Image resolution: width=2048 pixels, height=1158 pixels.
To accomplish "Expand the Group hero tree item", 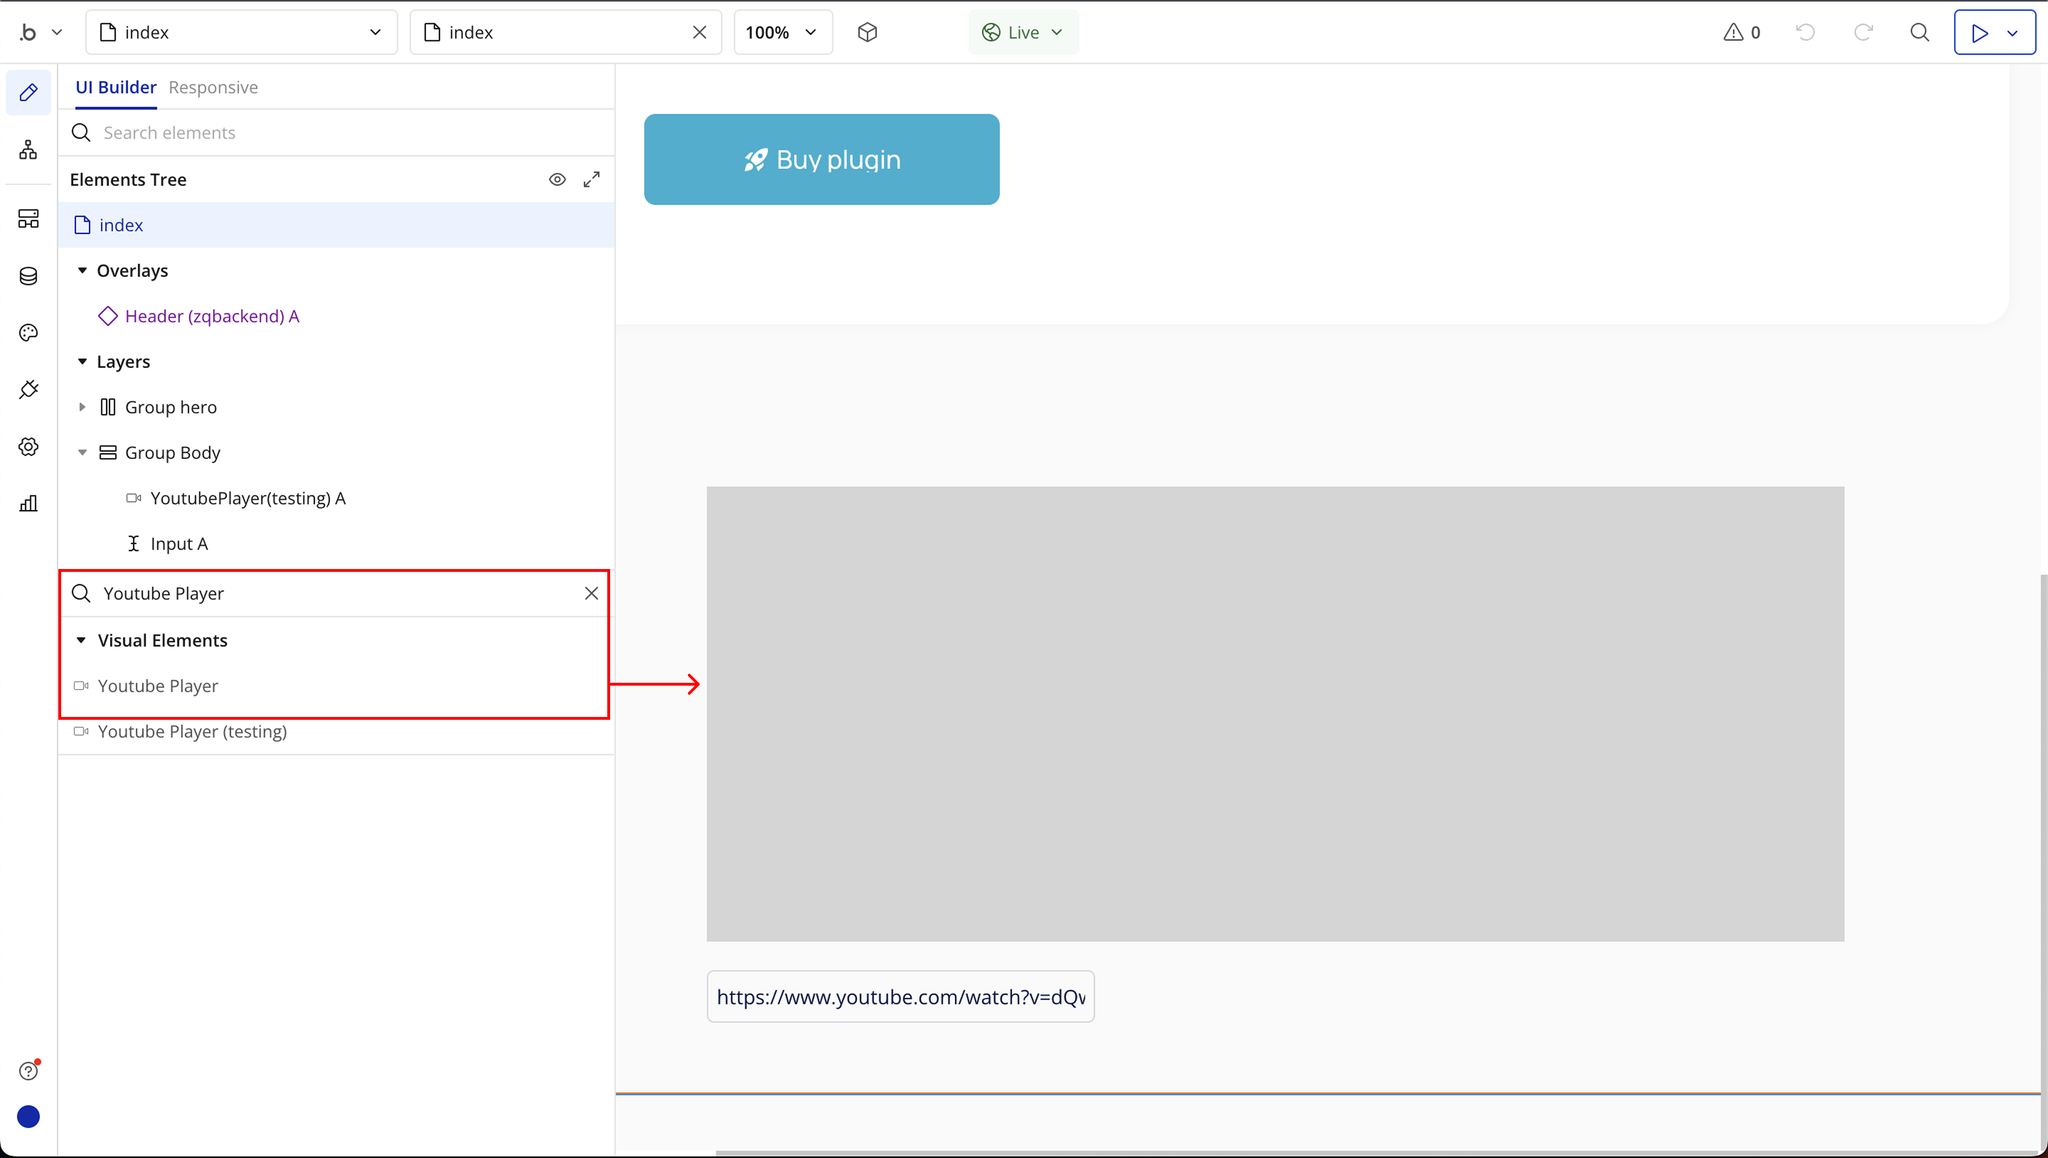I will [82, 407].
